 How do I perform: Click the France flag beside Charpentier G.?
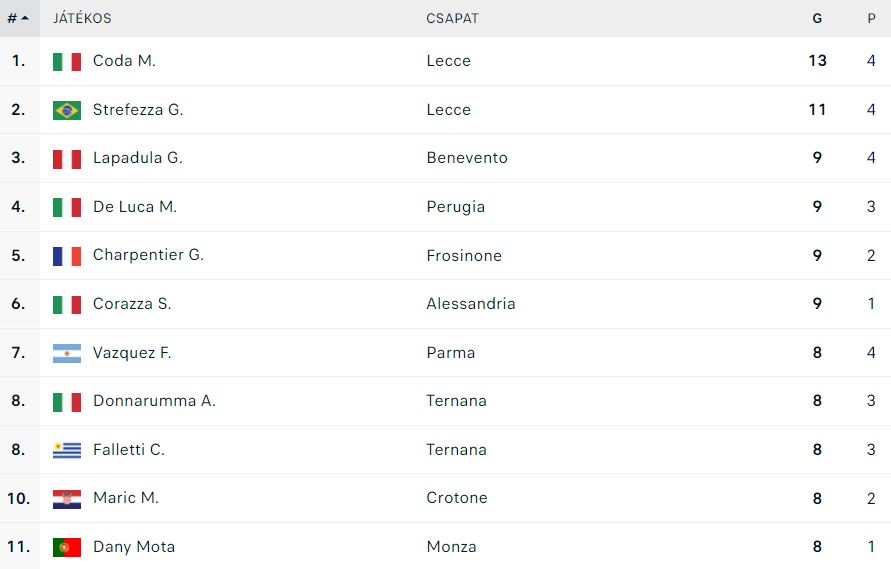(x=66, y=256)
